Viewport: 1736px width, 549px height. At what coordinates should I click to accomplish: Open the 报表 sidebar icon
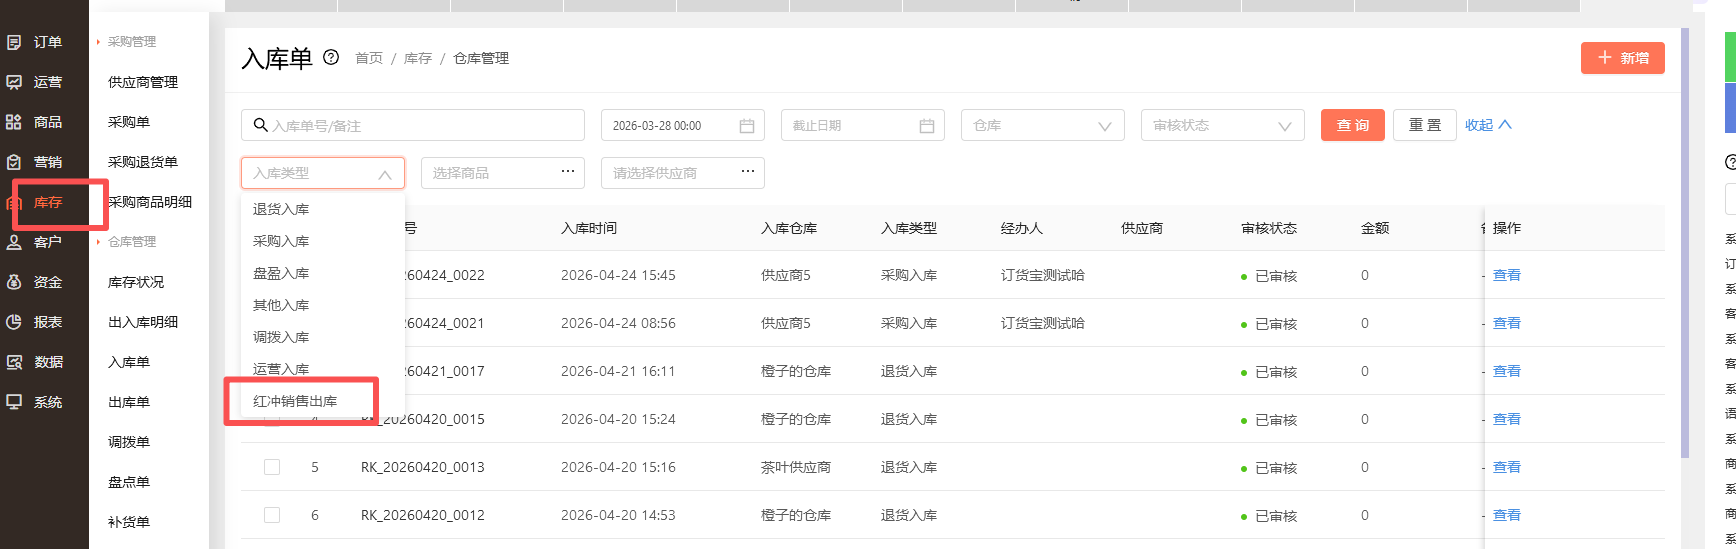(14, 322)
